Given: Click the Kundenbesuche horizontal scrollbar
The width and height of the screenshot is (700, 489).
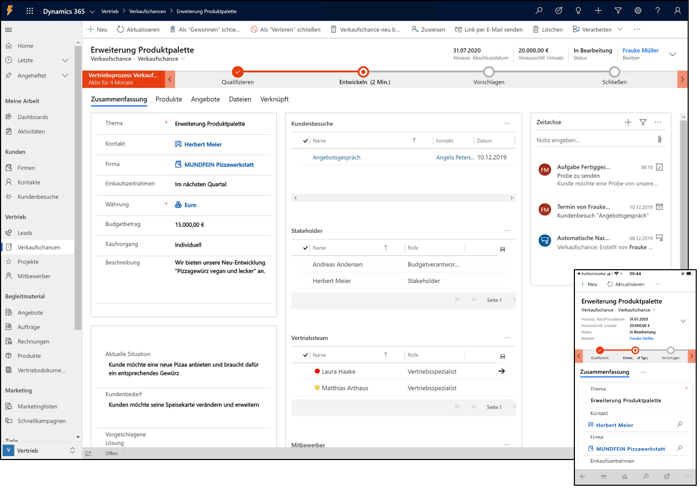Looking at the screenshot, I should (x=403, y=197).
